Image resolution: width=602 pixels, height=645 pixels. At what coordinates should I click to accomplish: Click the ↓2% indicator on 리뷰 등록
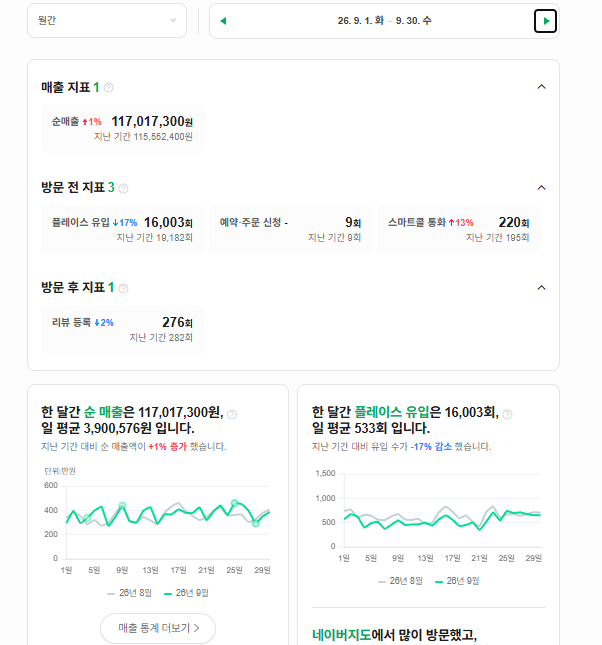click(104, 322)
